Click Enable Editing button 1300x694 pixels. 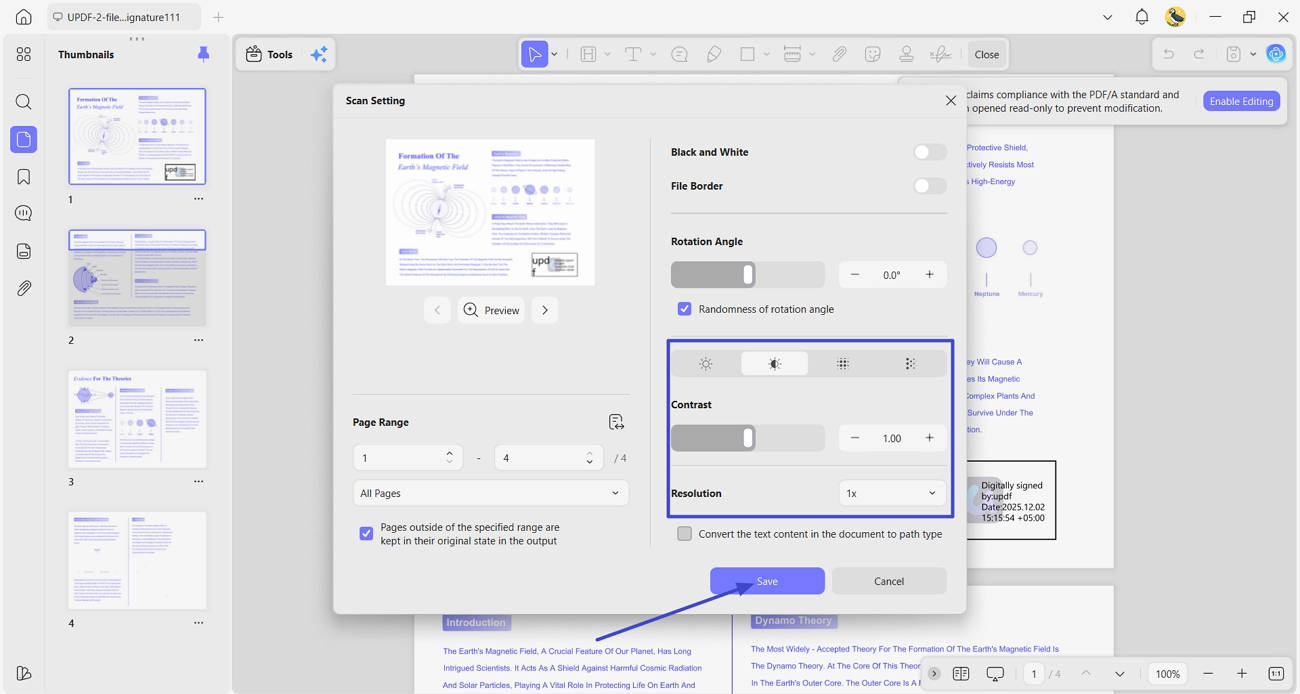point(1241,101)
